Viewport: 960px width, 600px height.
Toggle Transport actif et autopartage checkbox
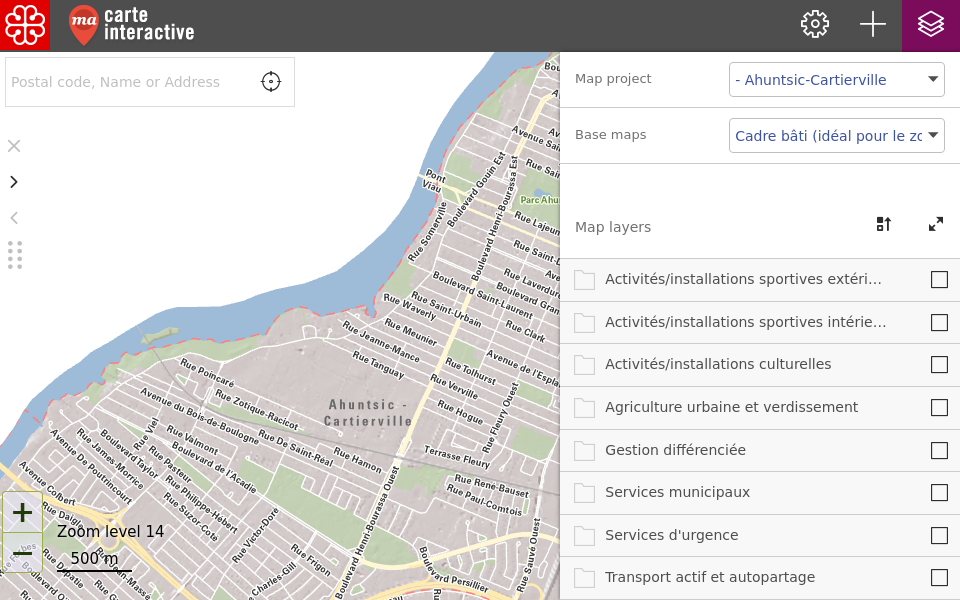(939, 578)
